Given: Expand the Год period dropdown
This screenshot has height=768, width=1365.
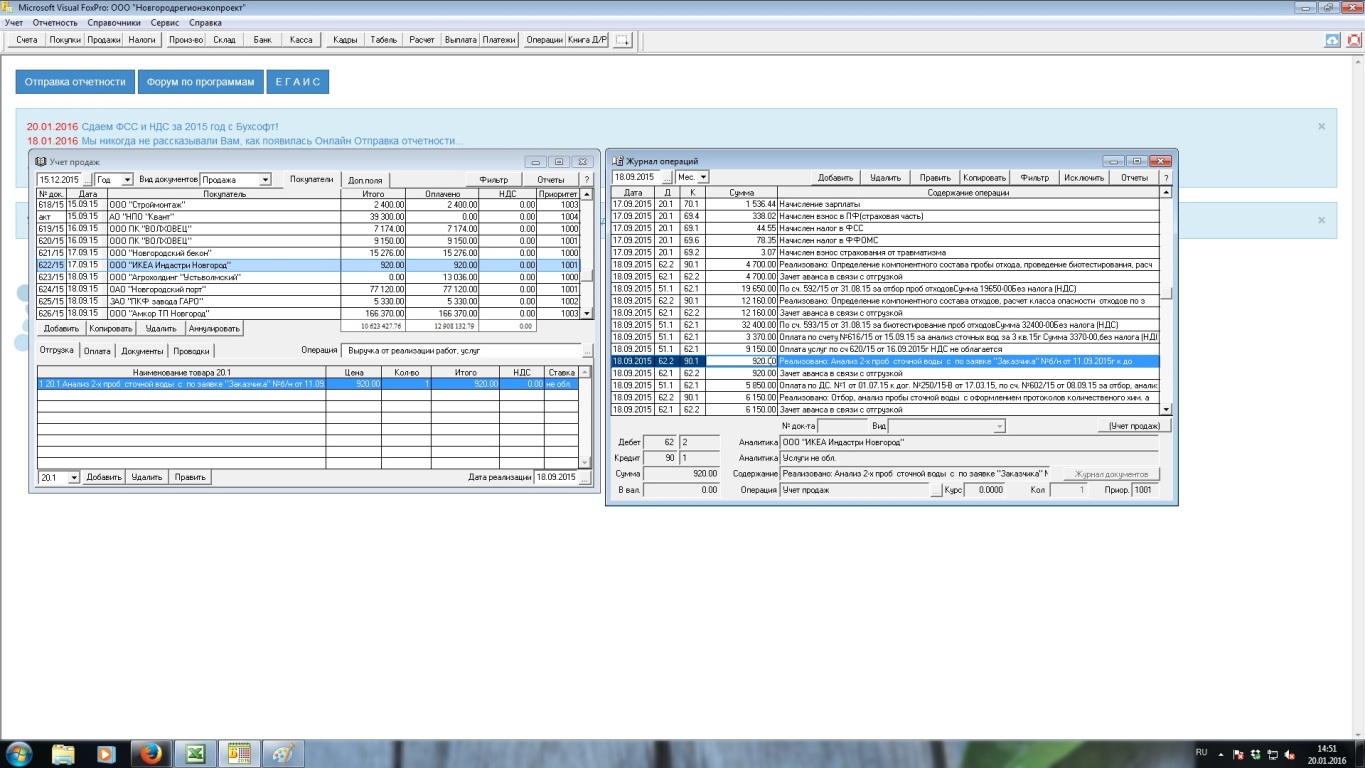Looking at the screenshot, I should (x=127, y=180).
